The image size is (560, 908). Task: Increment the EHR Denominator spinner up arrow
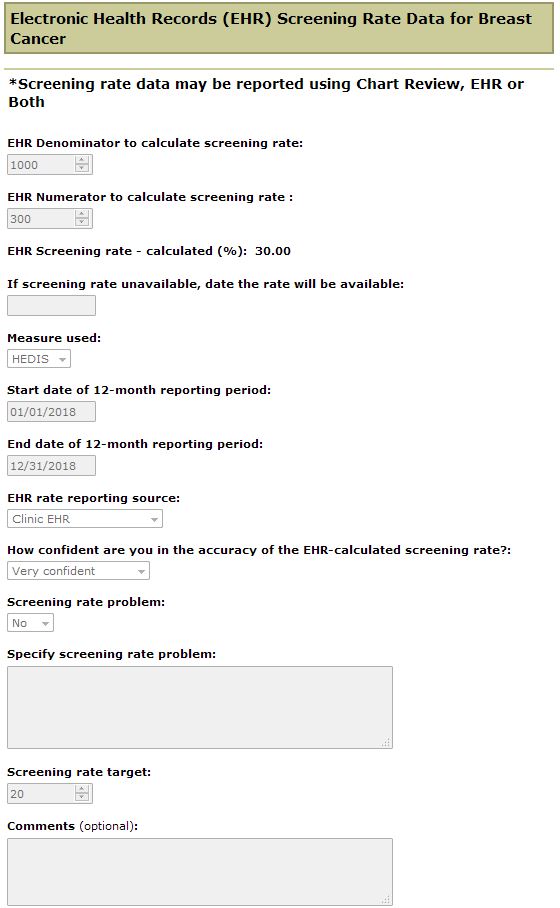[82, 160]
